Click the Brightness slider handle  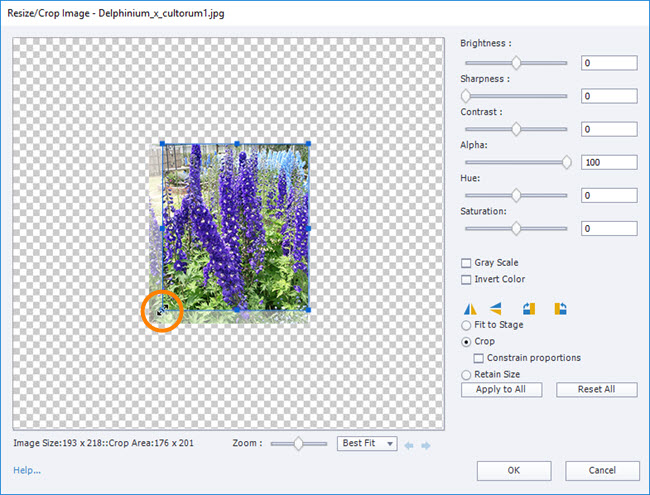516,63
